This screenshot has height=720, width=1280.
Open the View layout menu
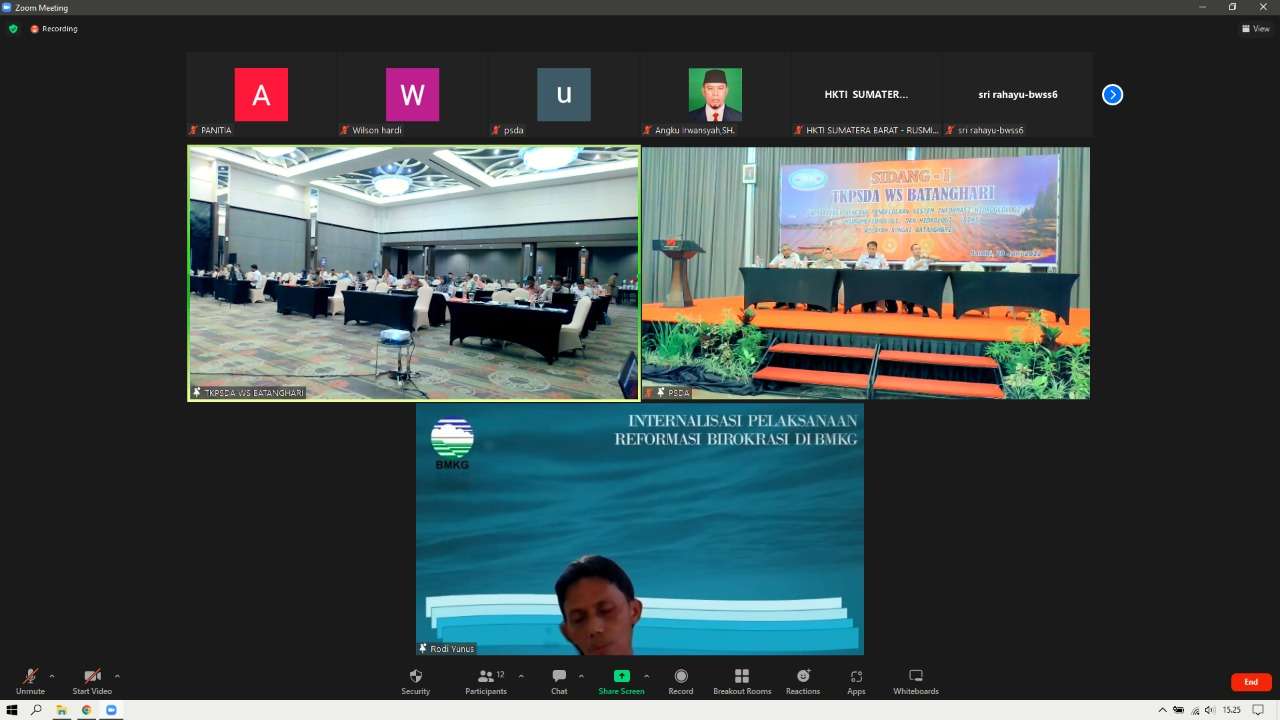[x=1255, y=29]
